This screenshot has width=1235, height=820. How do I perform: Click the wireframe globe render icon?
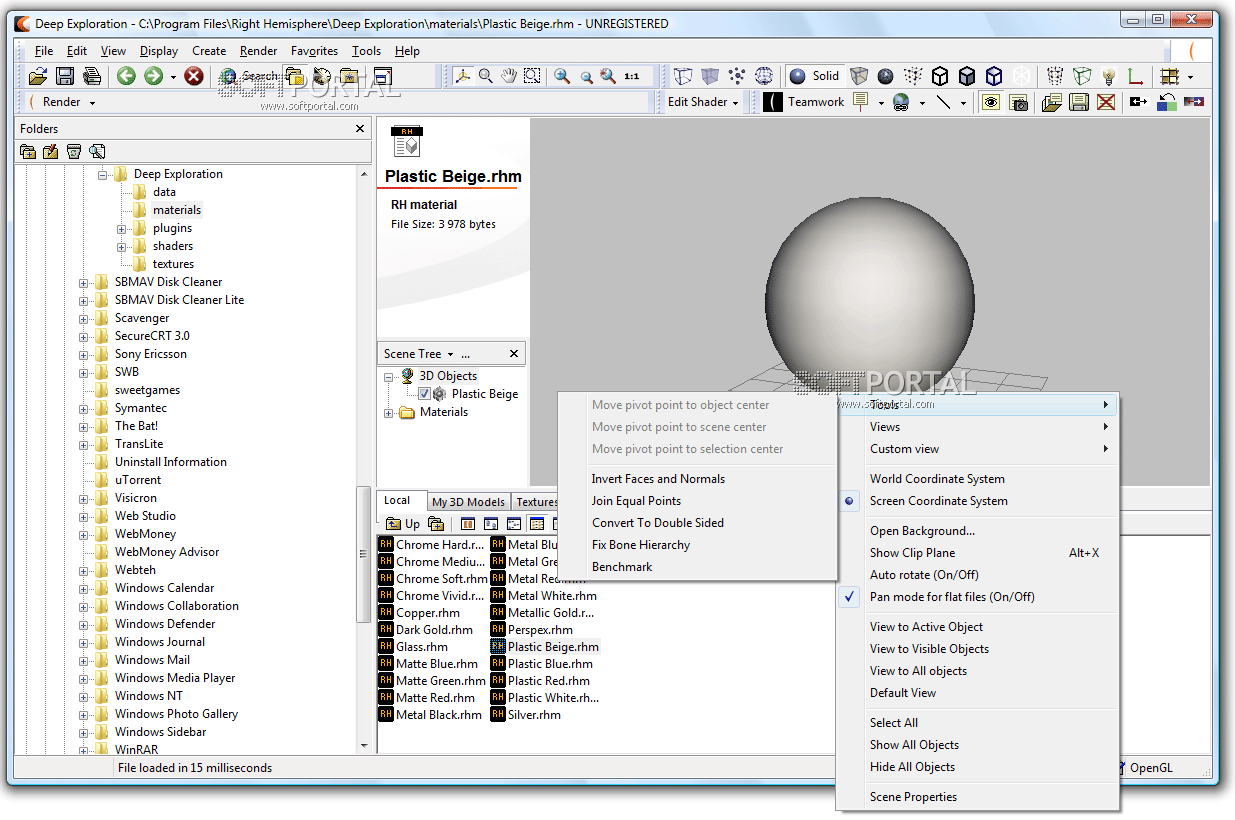click(764, 76)
